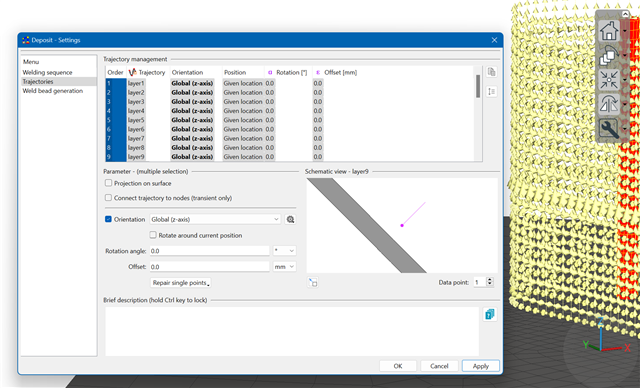Click the schematic view reset icon
640x388 pixels.
[x=313, y=282]
